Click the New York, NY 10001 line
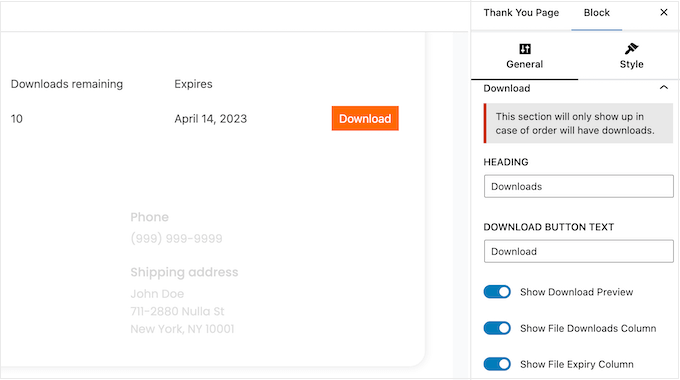This screenshot has width=680, height=380. pos(182,329)
